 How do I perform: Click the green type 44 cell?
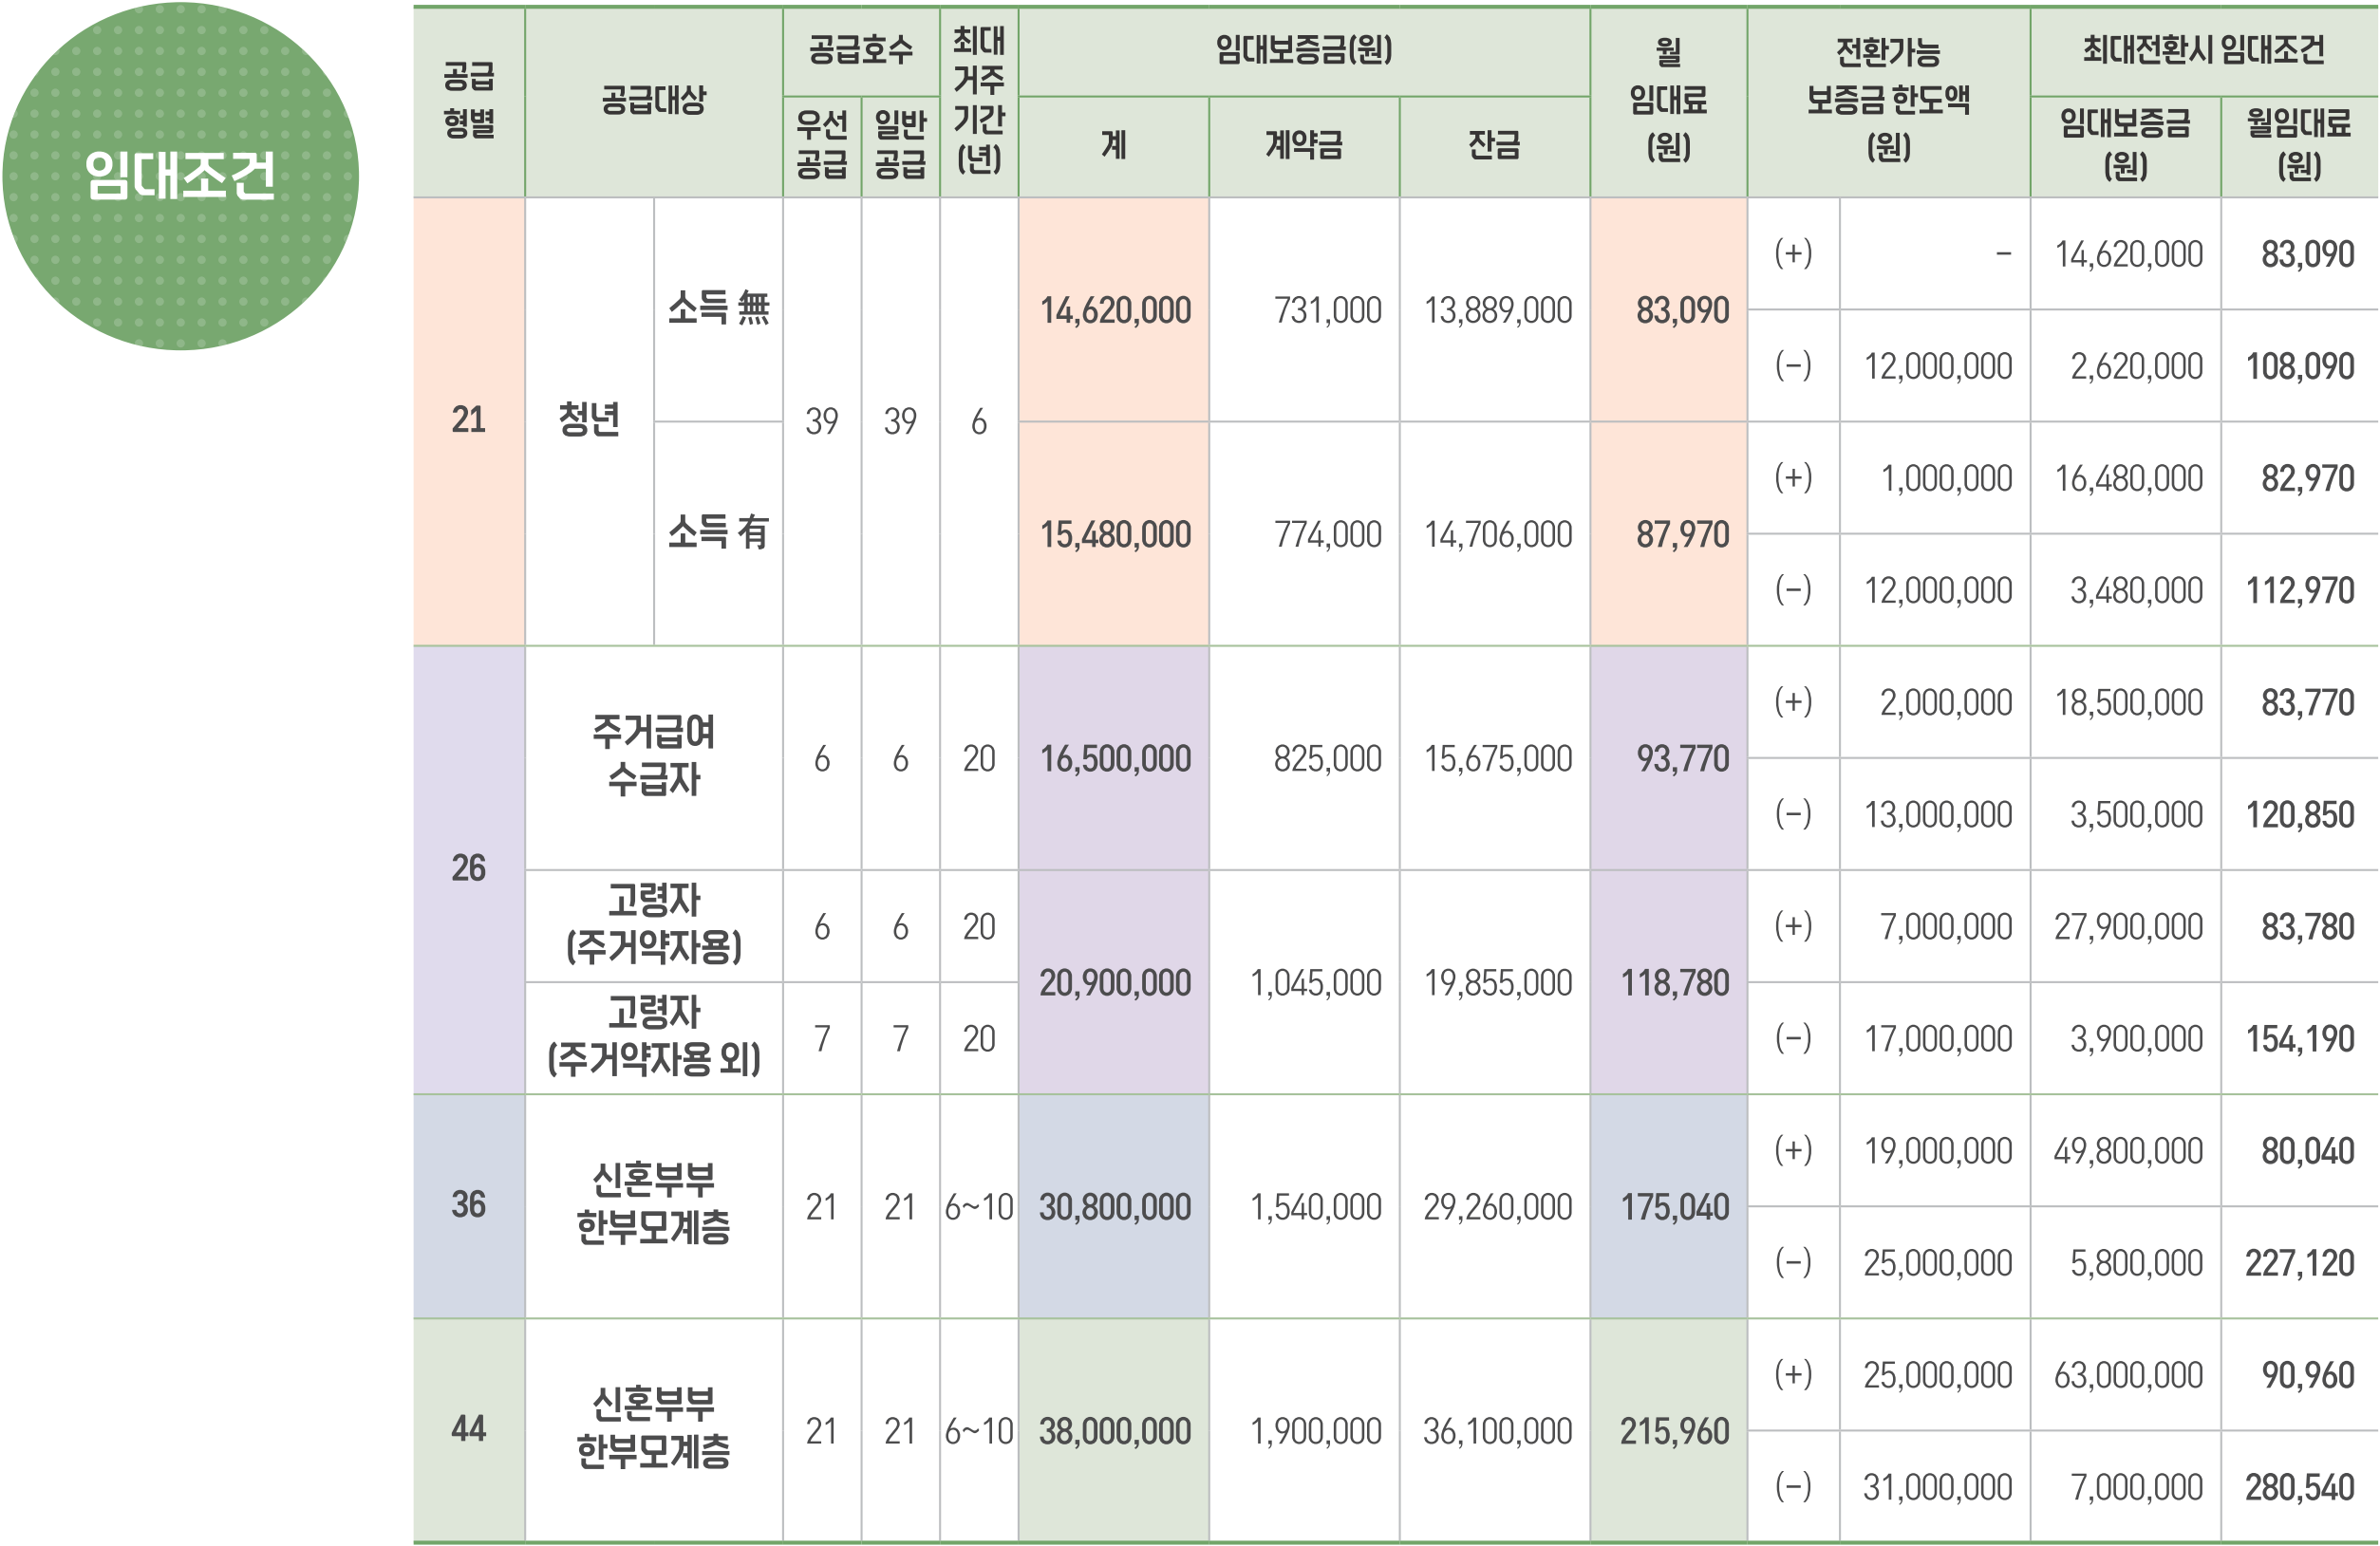coord(468,1429)
